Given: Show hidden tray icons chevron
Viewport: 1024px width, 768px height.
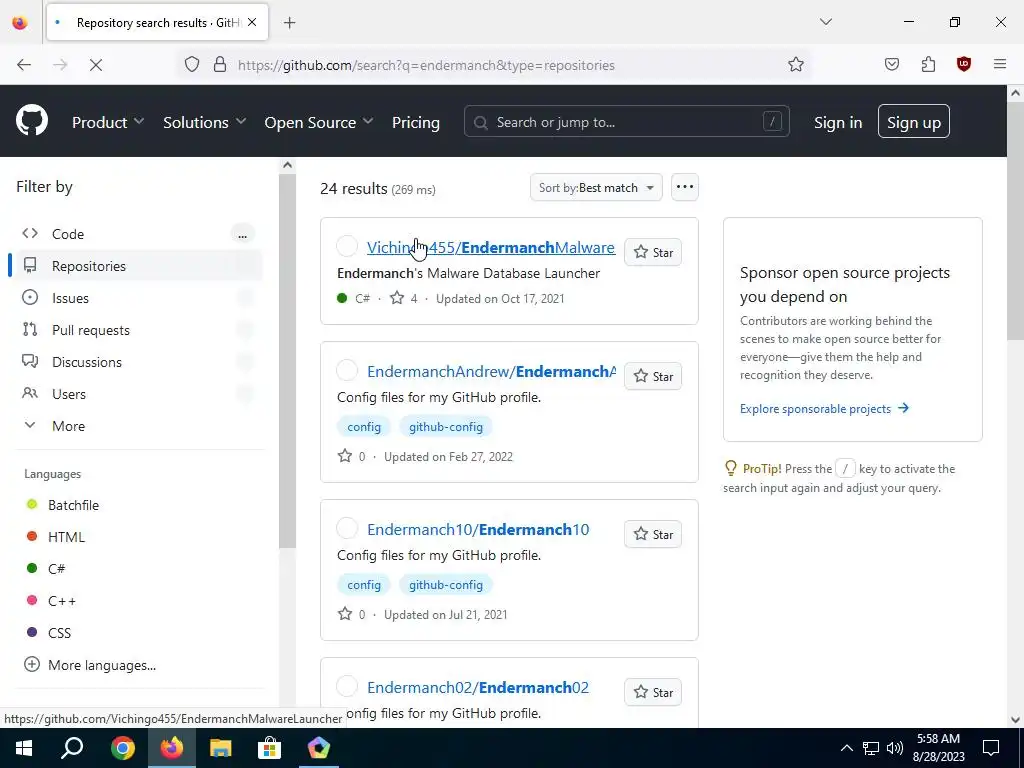Looking at the screenshot, I should (x=846, y=748).
